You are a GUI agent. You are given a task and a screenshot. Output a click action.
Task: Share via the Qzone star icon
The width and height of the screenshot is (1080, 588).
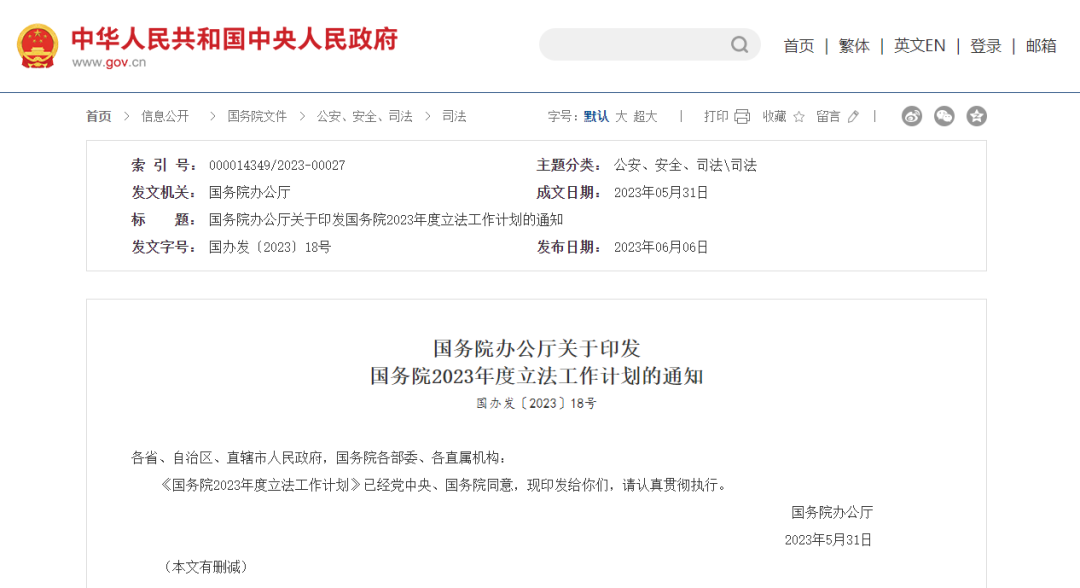point(977,116)
